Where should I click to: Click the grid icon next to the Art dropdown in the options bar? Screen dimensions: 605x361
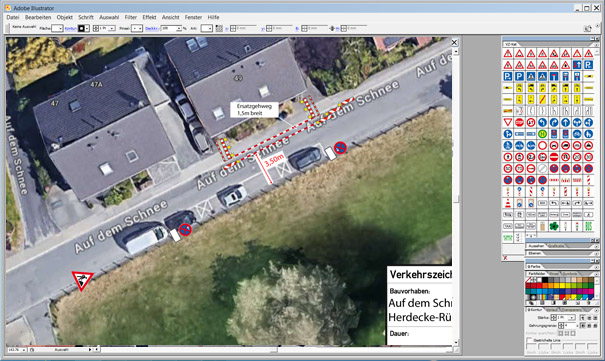[219, 28]
